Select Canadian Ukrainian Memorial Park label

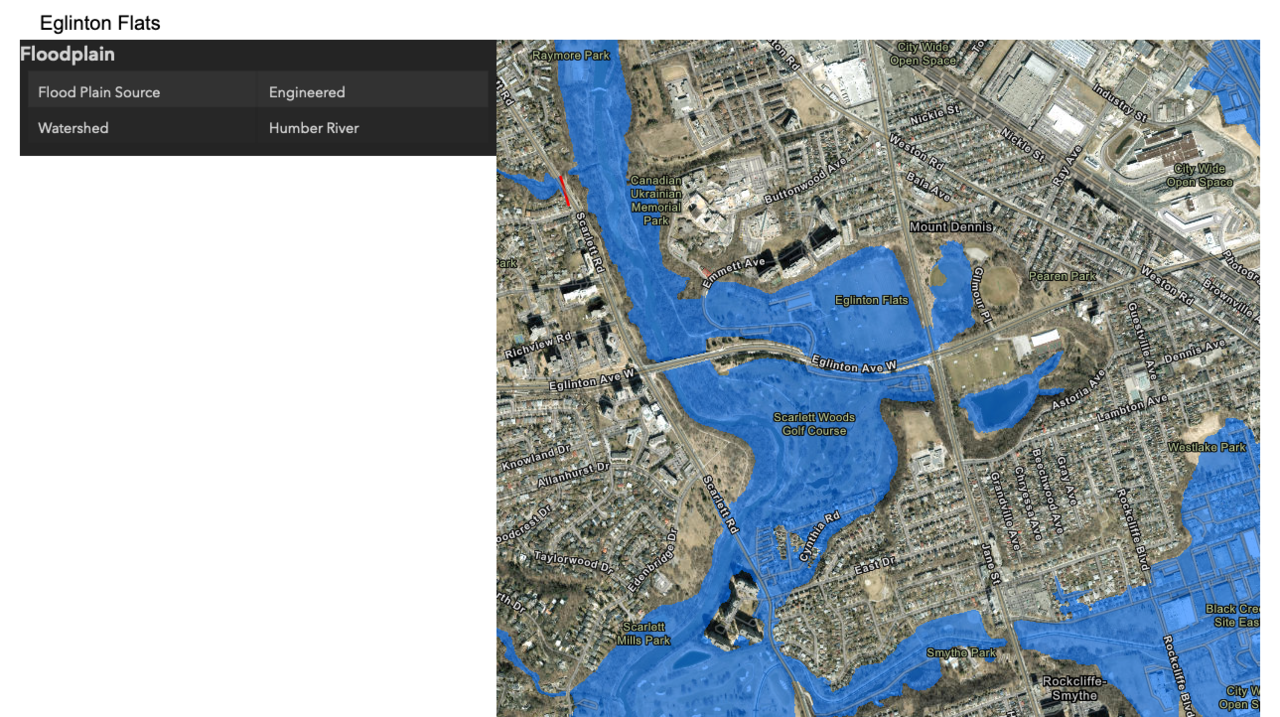(656, 200)
